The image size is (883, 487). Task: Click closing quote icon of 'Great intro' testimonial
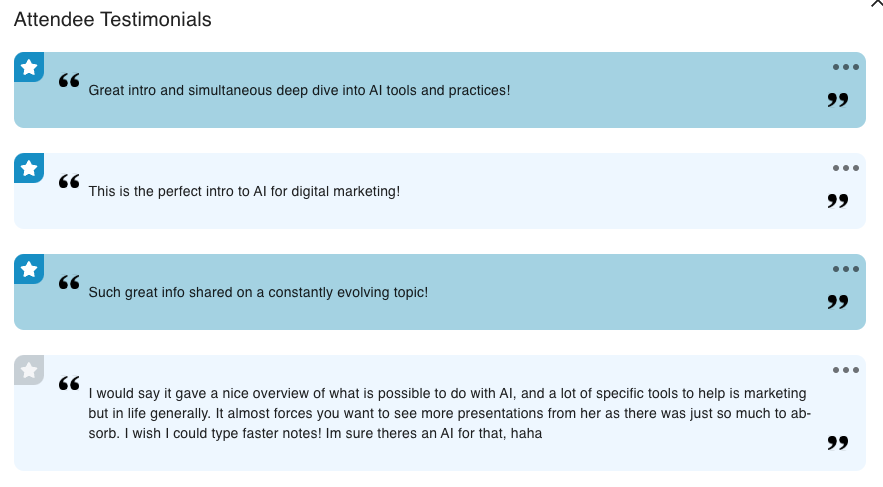pos(838,100)
